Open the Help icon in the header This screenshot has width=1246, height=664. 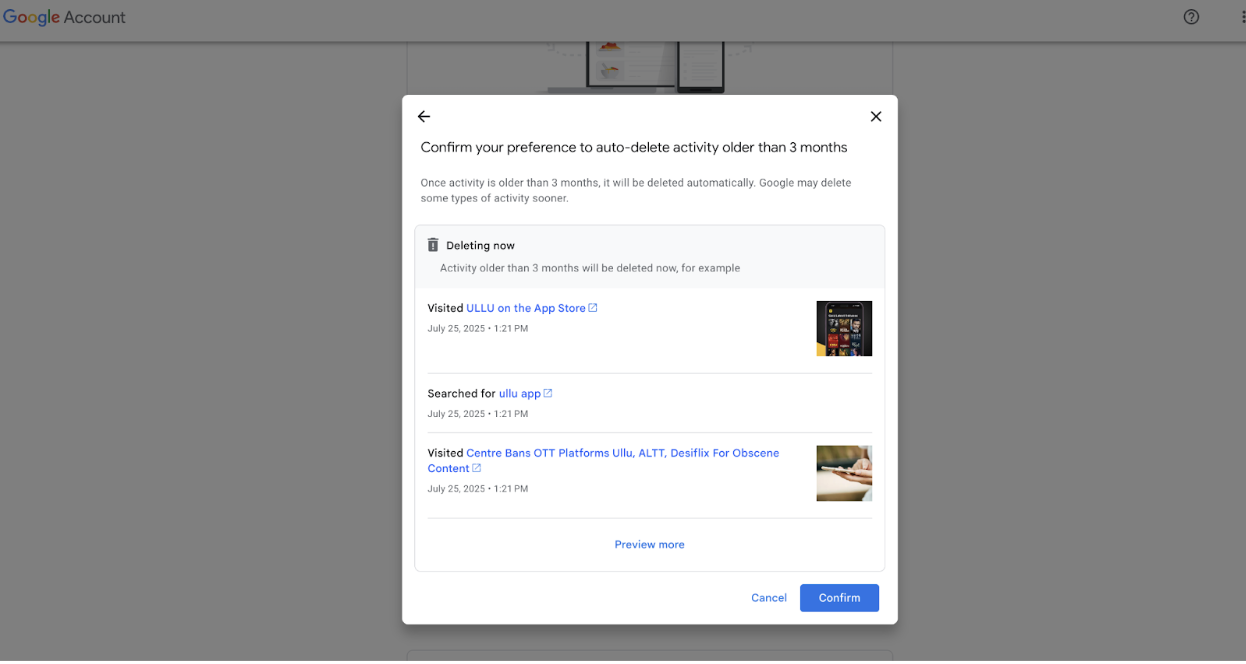[1191, 17]
